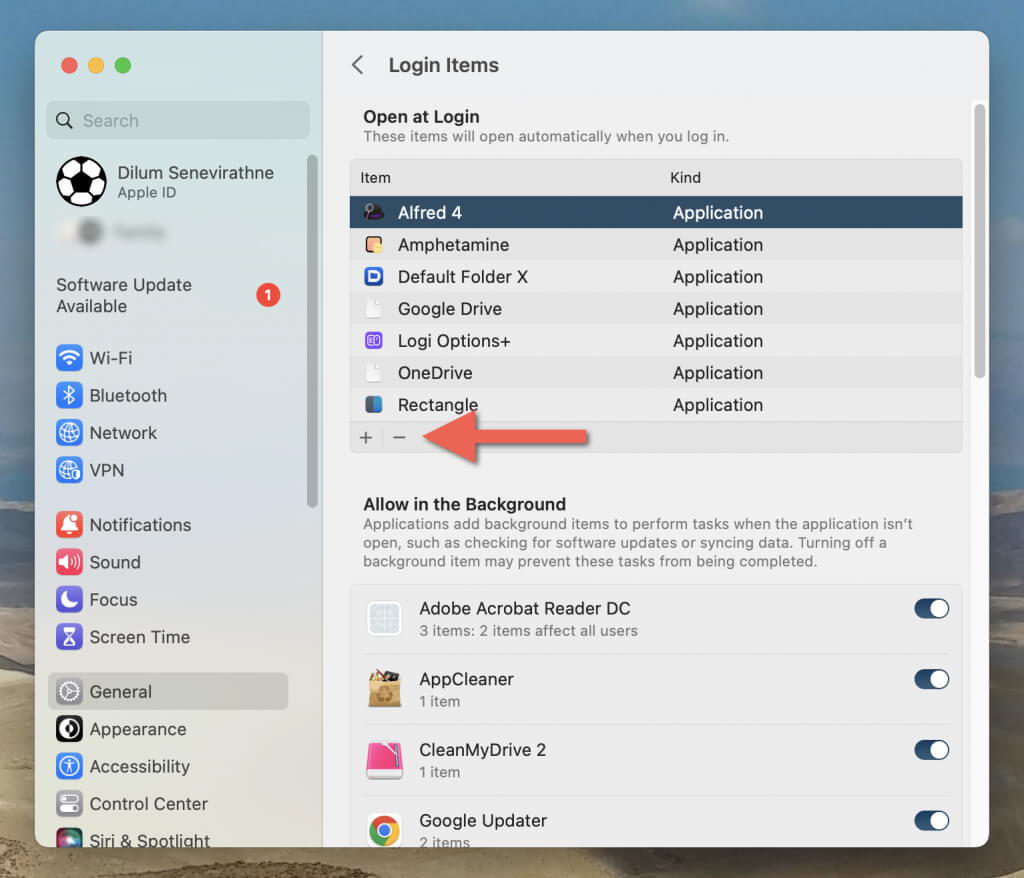Click the Bluetooth sidebar icon
The width and height of the screenshot is (1024, 878).
[69, 395]
